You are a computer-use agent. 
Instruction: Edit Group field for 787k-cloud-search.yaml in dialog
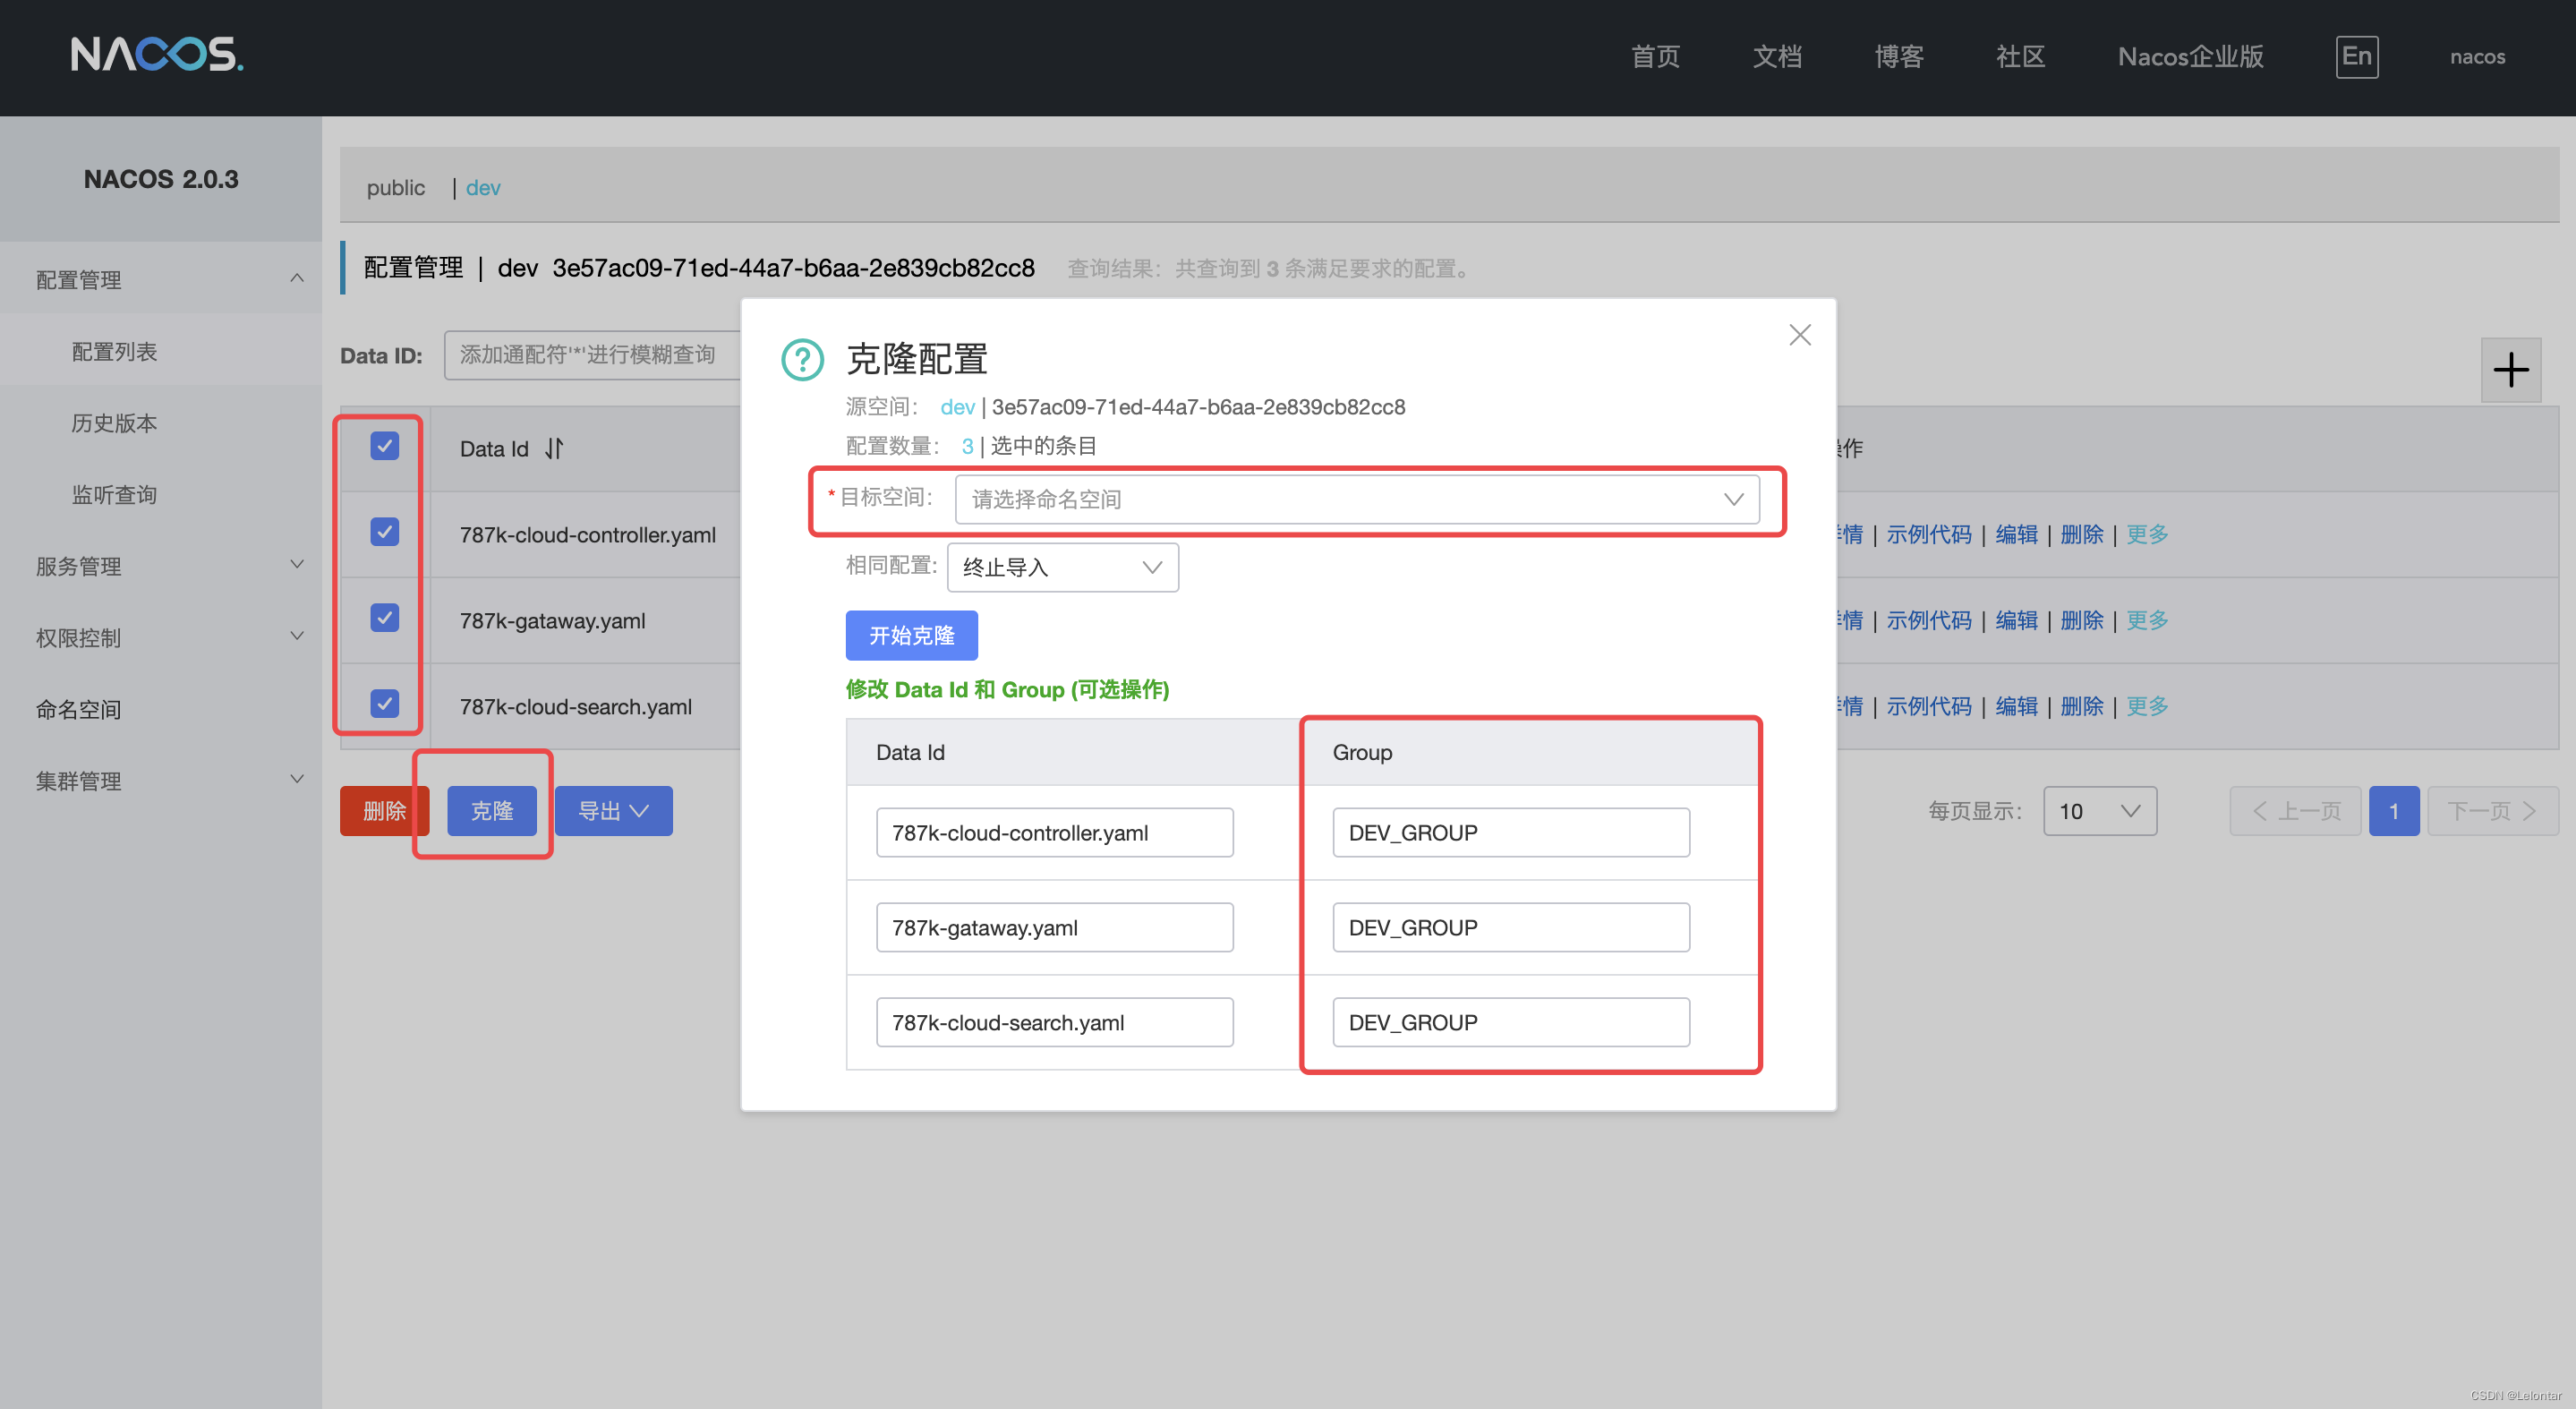pos(1510,1022)
